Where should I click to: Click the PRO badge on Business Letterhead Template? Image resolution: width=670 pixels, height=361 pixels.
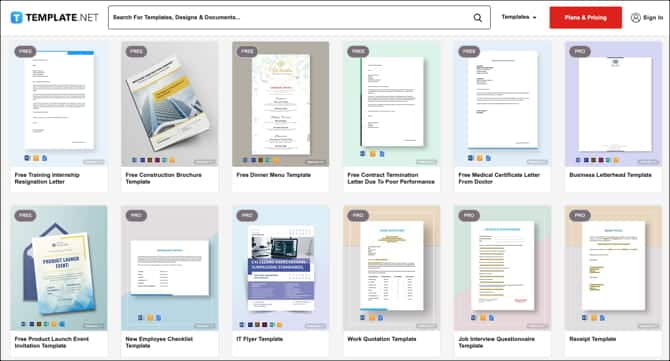click(x=580, y=51)
